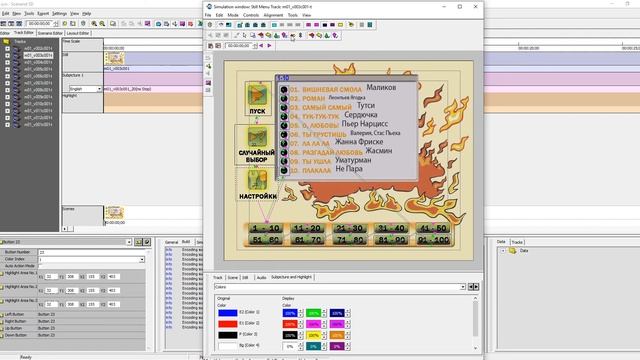The height and width of the screenshot is (360, 640).
Task: Open the Controls menu in the simulation window
Action: (x=251, y=15)
